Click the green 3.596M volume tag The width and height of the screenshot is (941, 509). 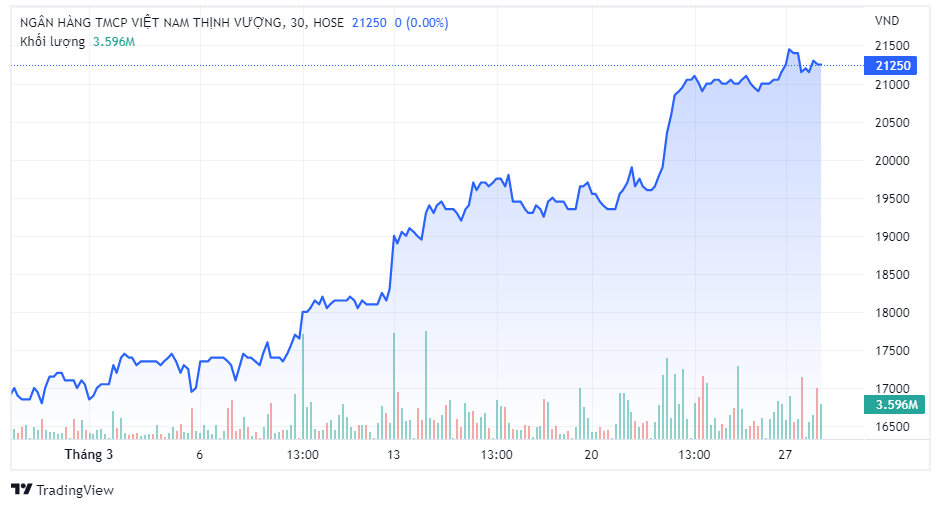point(890,405)
